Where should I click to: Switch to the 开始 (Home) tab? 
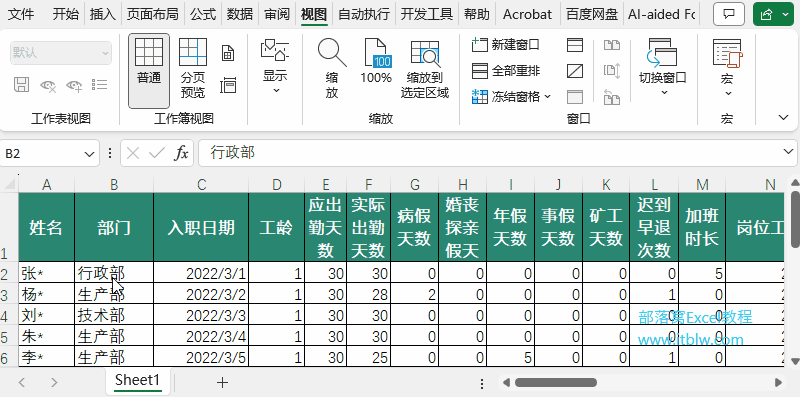tap(66, 14)
